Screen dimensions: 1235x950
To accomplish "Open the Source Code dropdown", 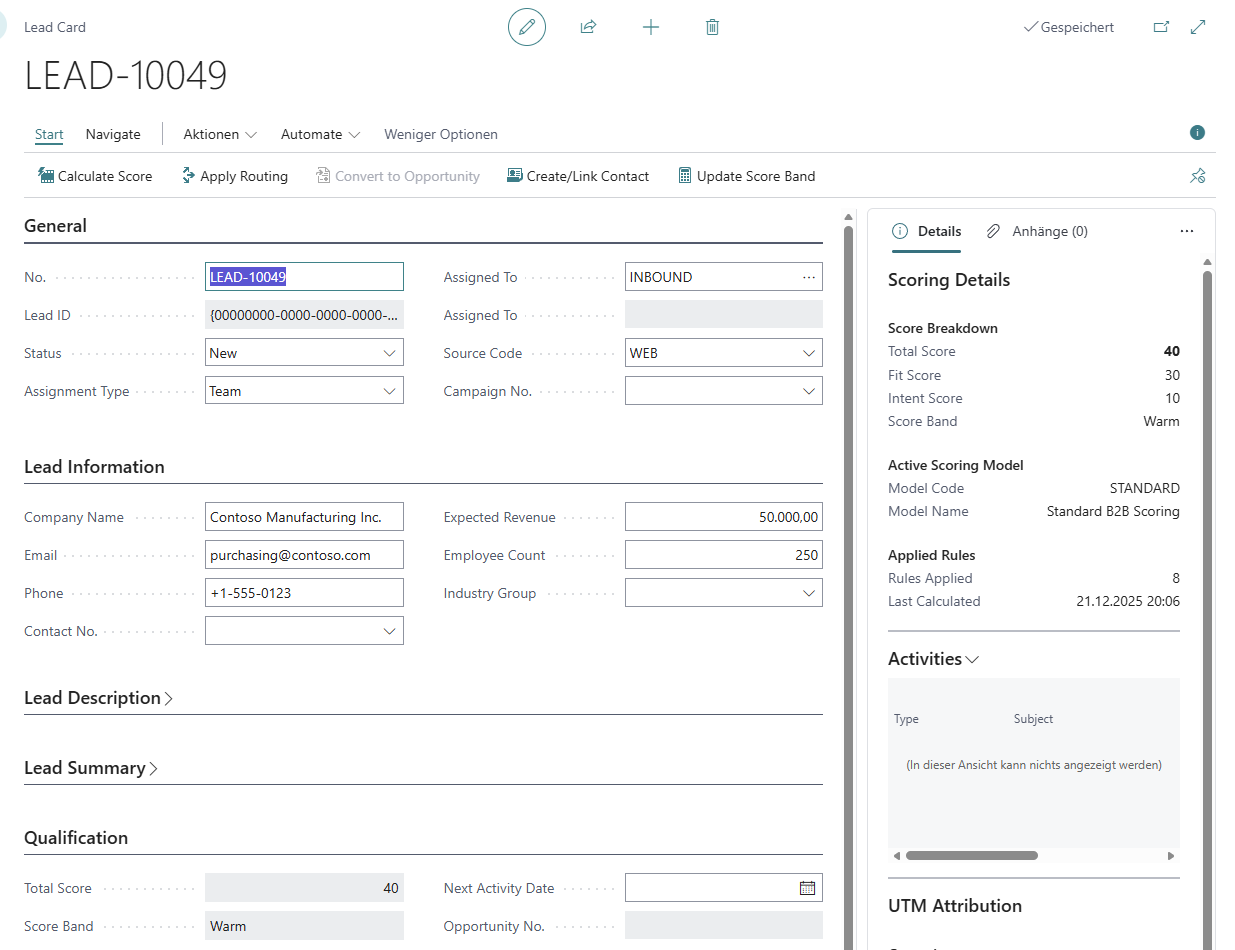I will [x=808, y=353].
